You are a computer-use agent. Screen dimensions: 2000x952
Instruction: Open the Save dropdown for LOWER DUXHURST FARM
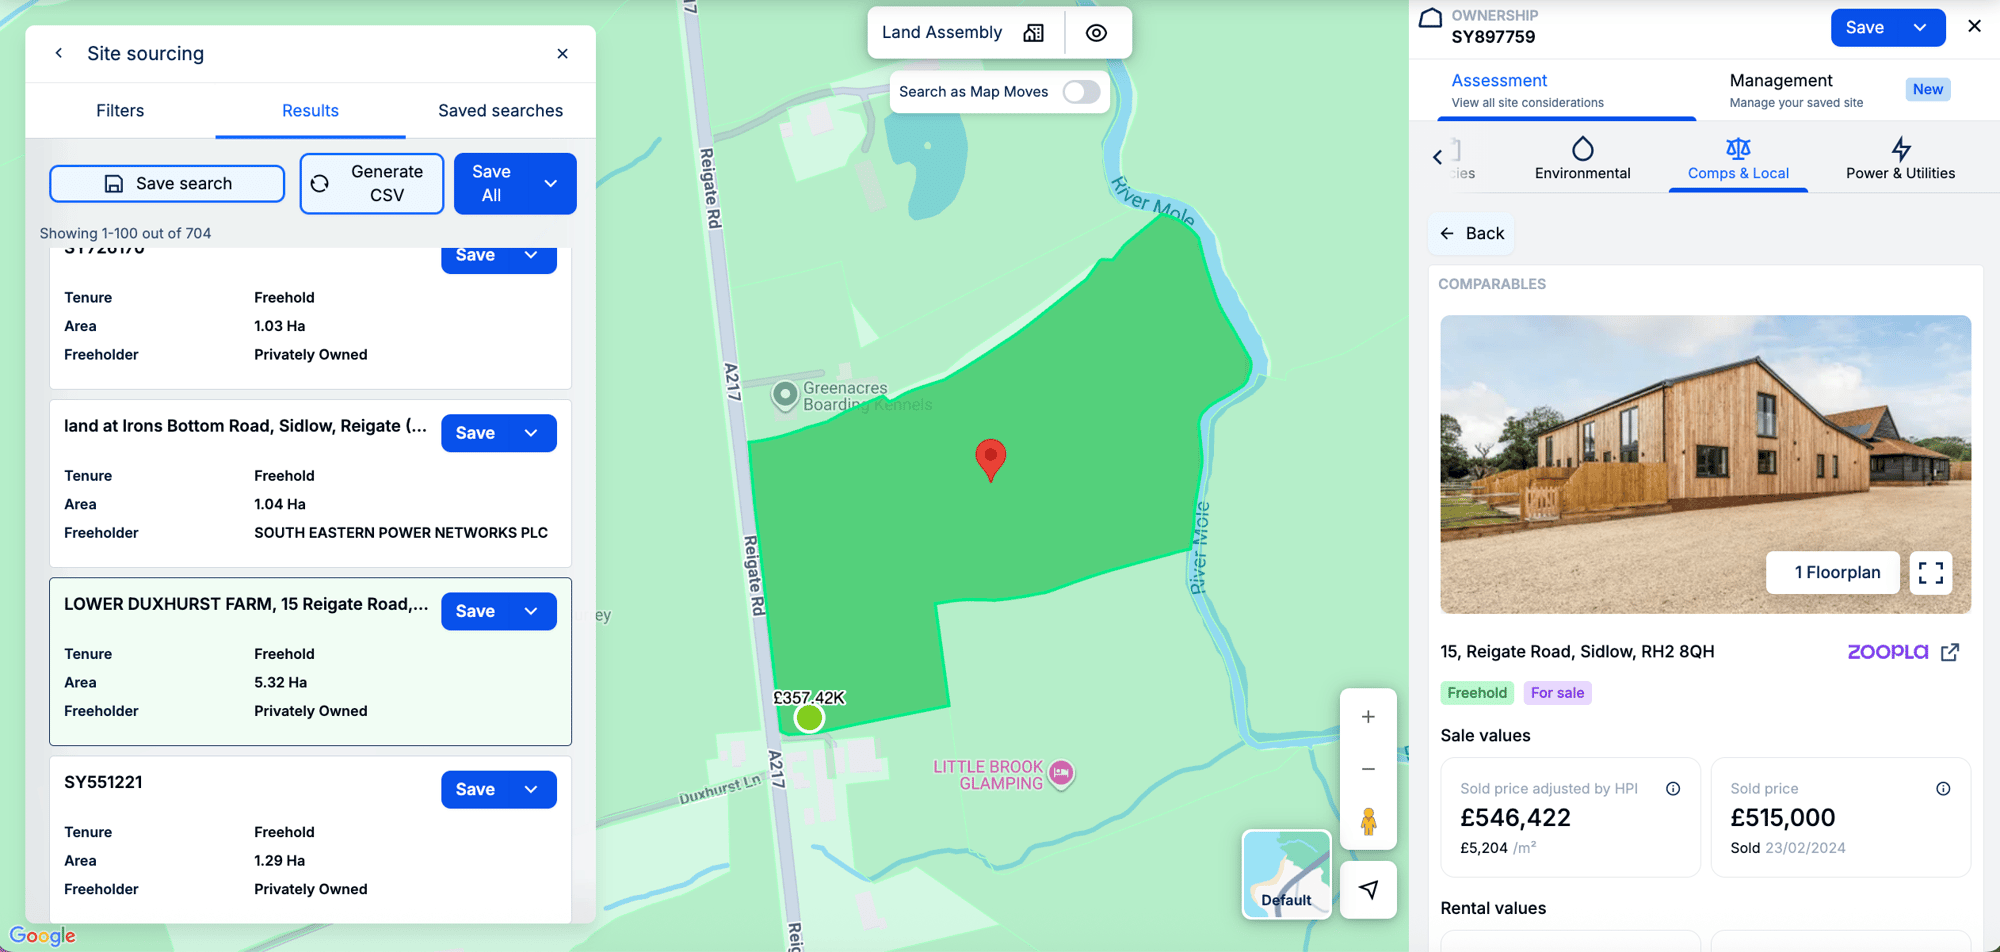(x=531, y=610)
